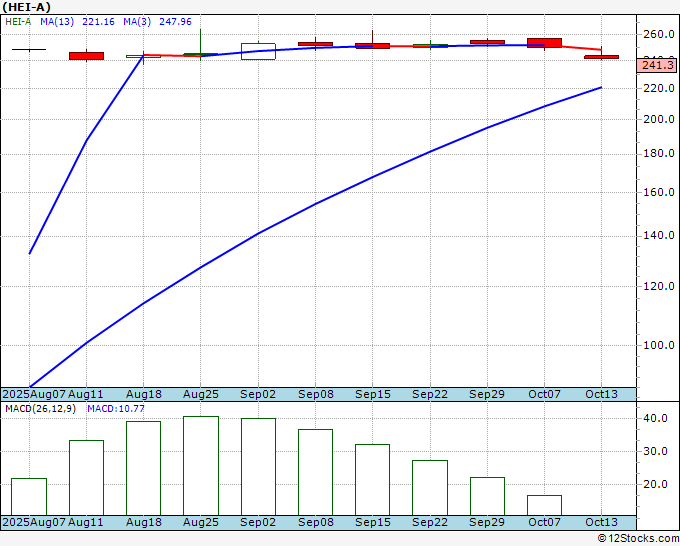Click the MACD:10.77 value label

tap(116, 409)
